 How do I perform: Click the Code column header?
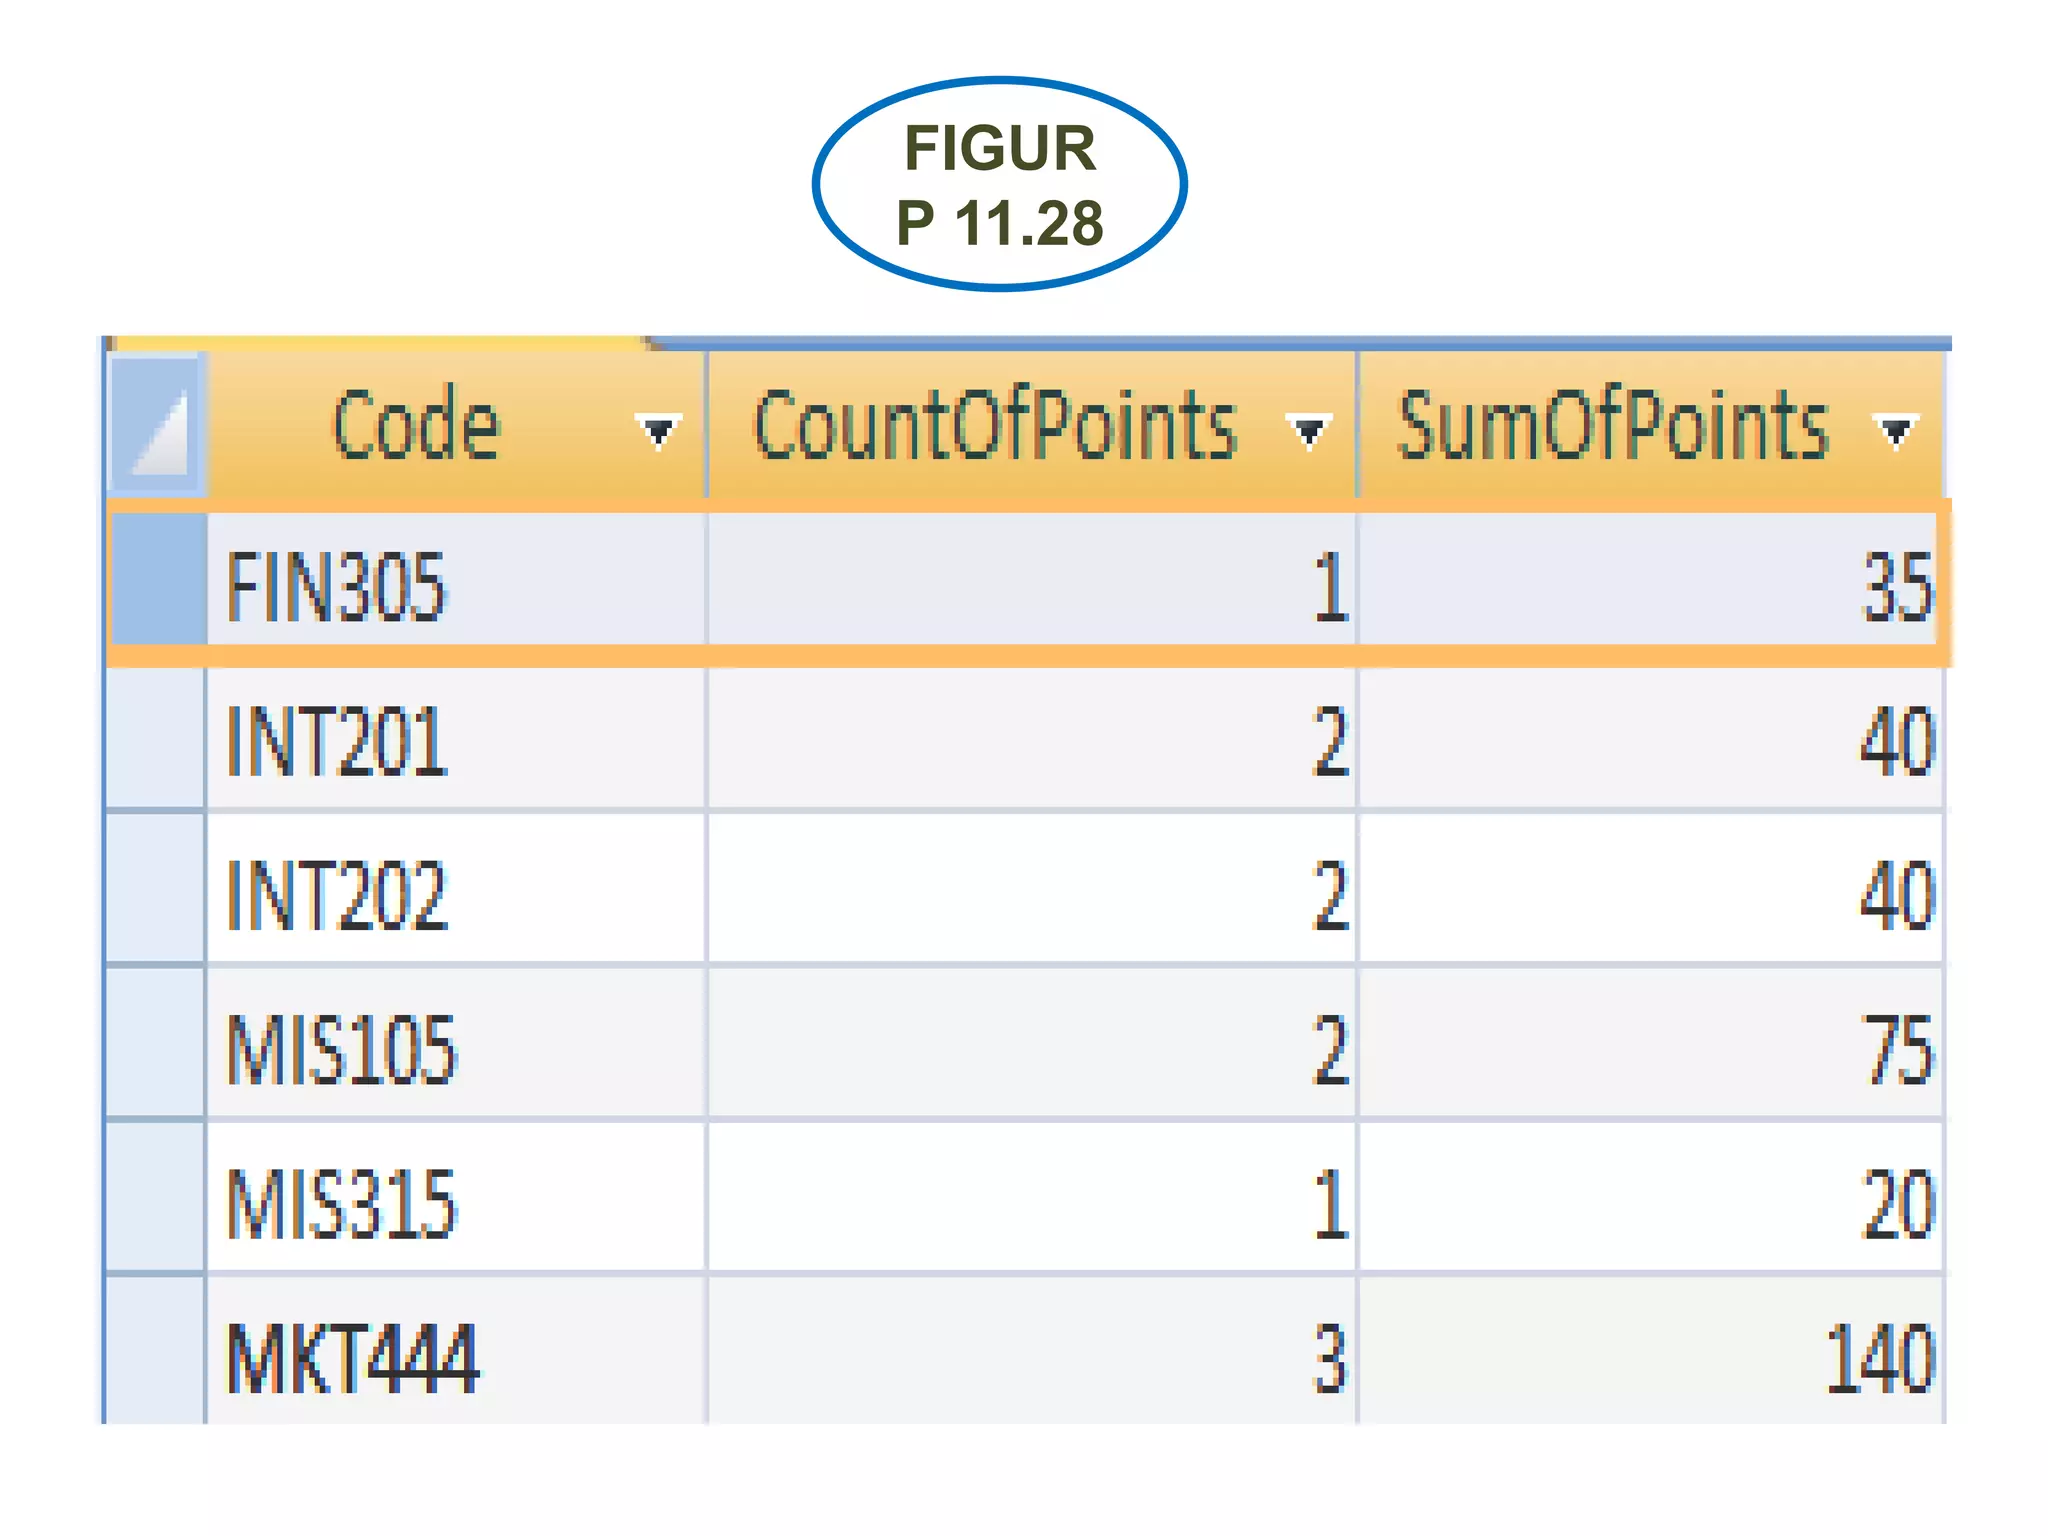416,426
